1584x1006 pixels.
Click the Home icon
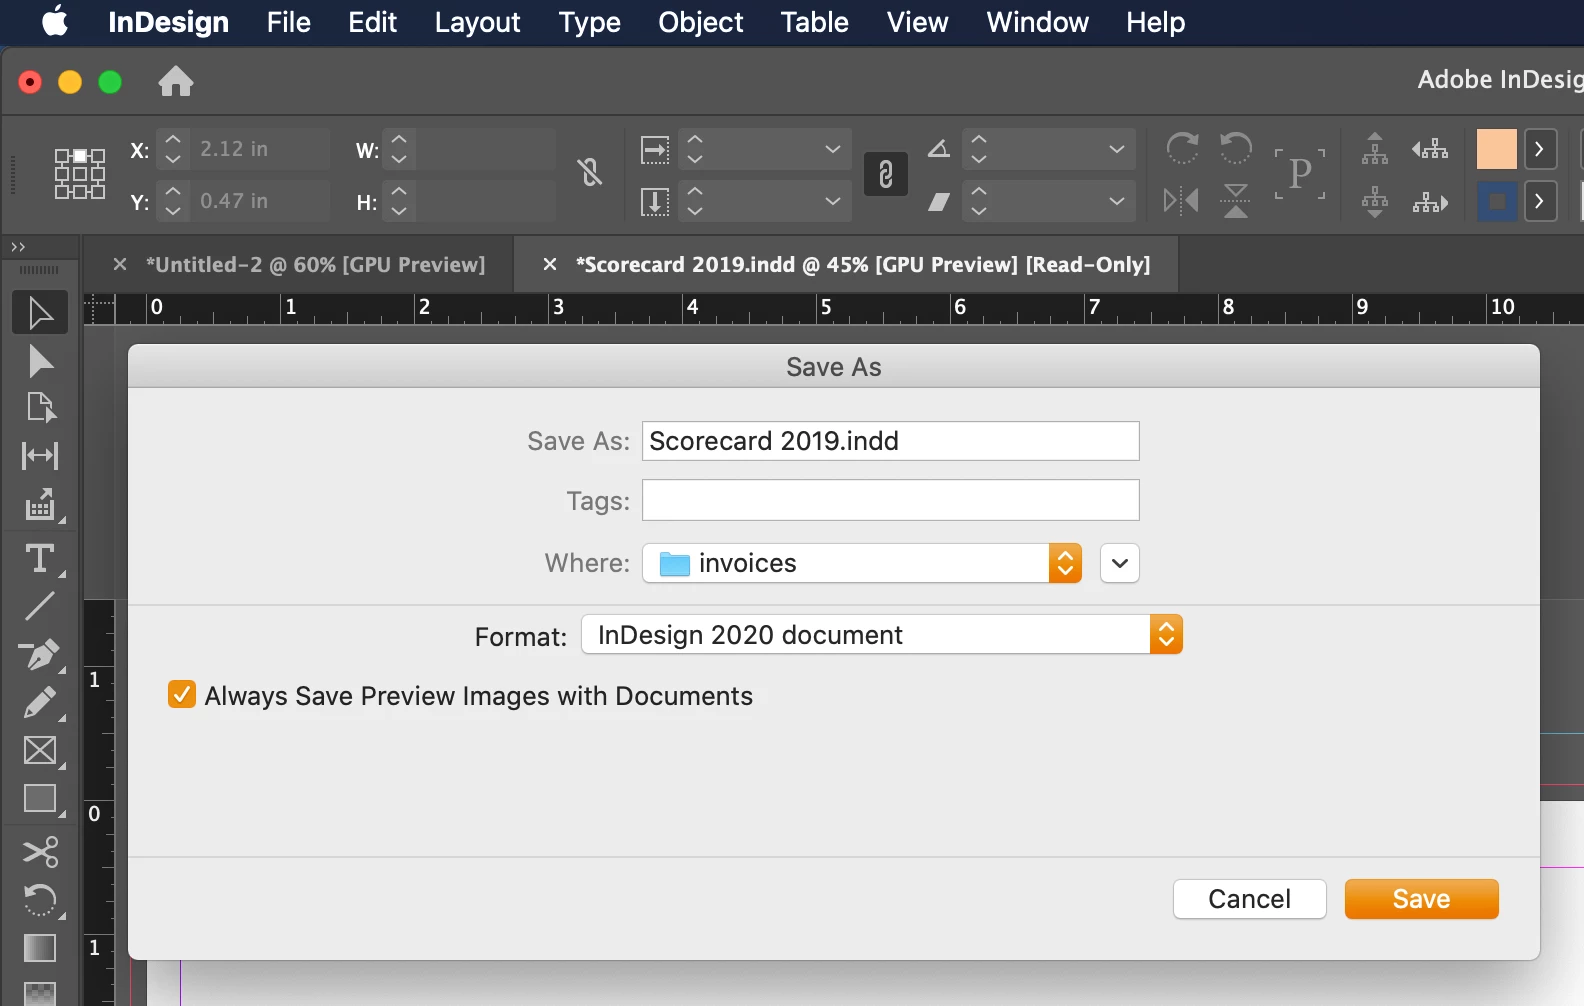[176, 81]
